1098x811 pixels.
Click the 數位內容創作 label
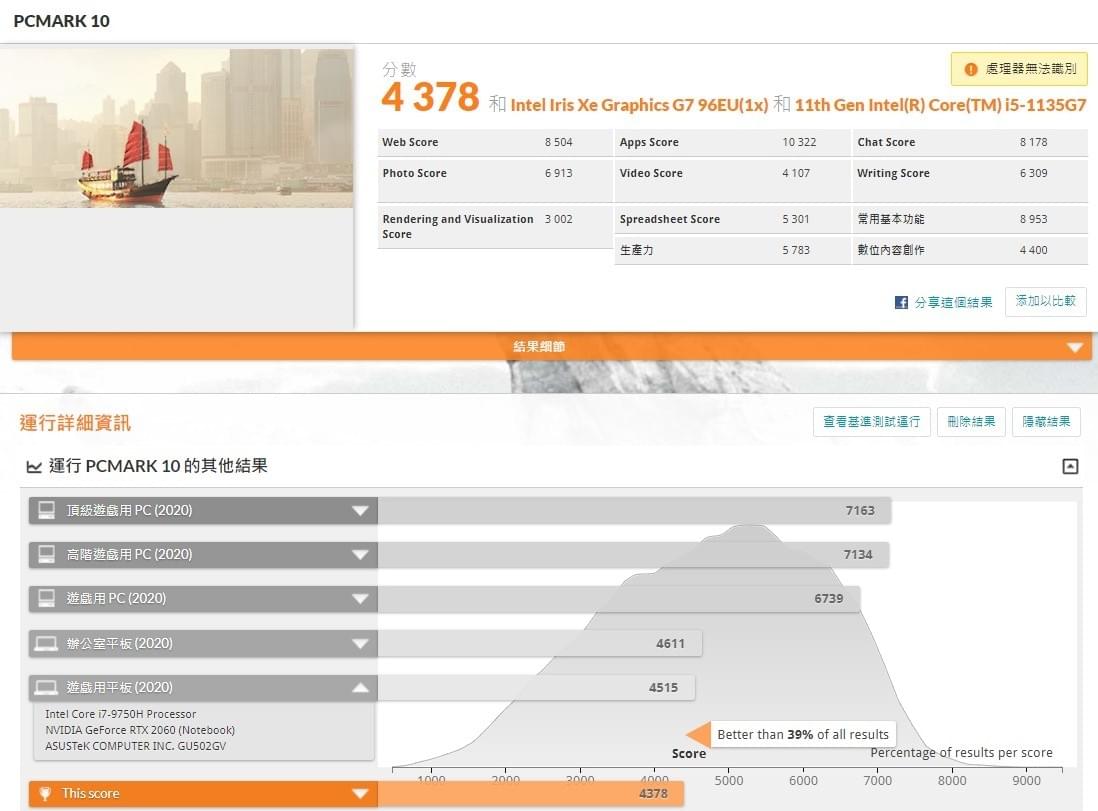point(891,250)
